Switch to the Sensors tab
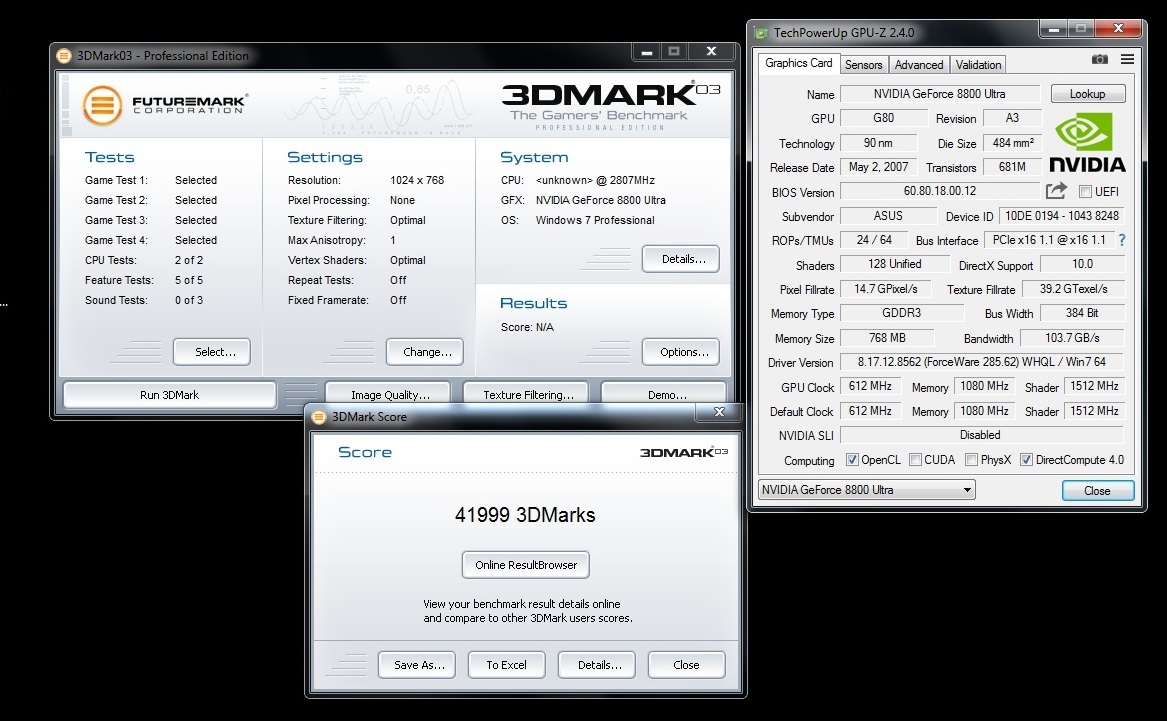The width and height of the screenshot is (1167, 721). click(864, 64)
